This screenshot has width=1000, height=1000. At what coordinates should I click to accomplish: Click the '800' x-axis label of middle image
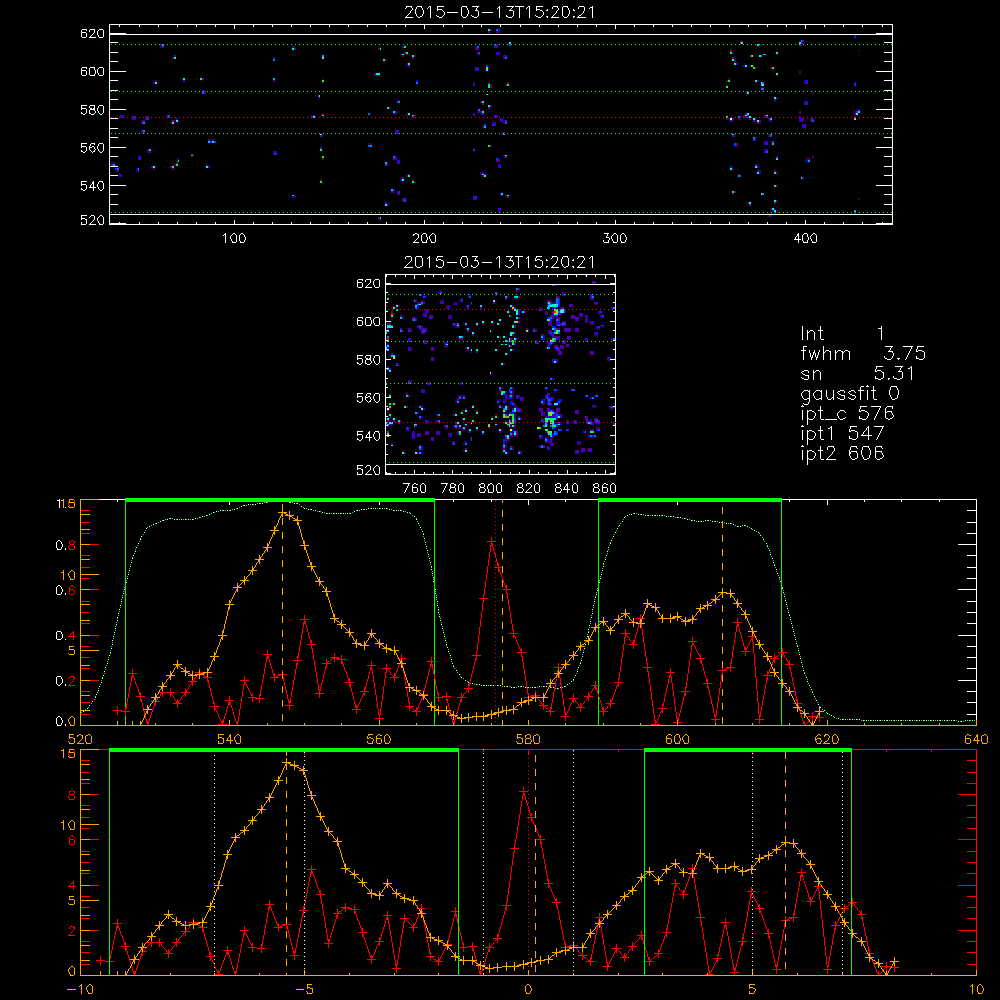(490, 489)
